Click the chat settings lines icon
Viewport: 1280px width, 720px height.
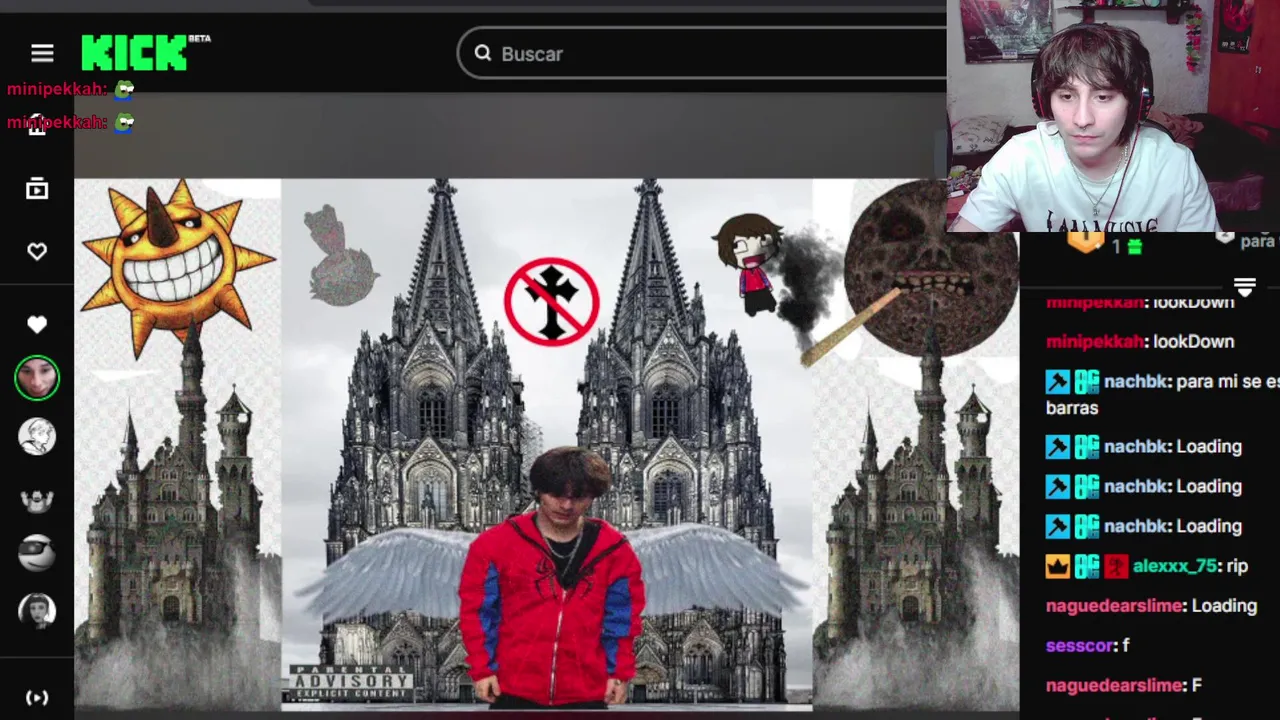coord(1245,288)
